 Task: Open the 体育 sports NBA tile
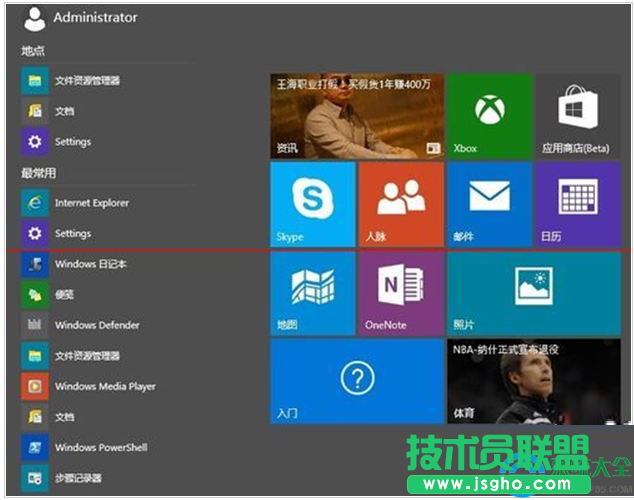click(534, 381)
